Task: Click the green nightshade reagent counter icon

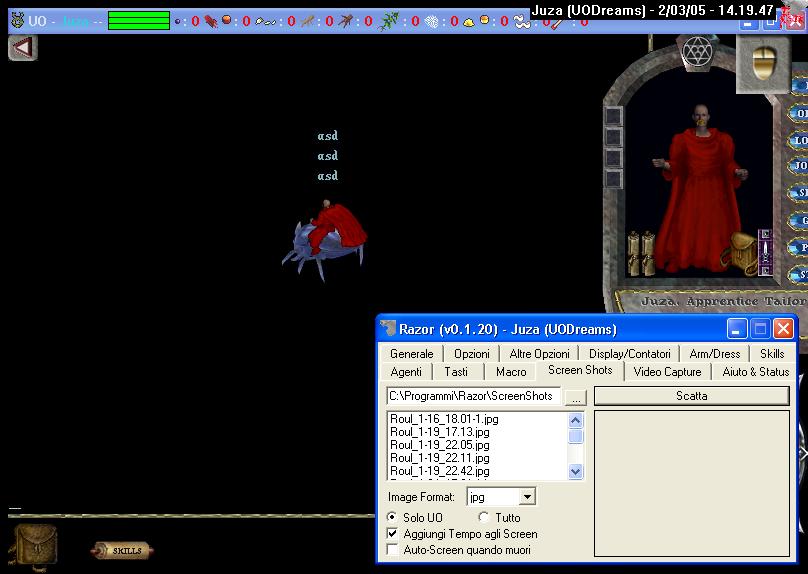Action: pos(388,22)
